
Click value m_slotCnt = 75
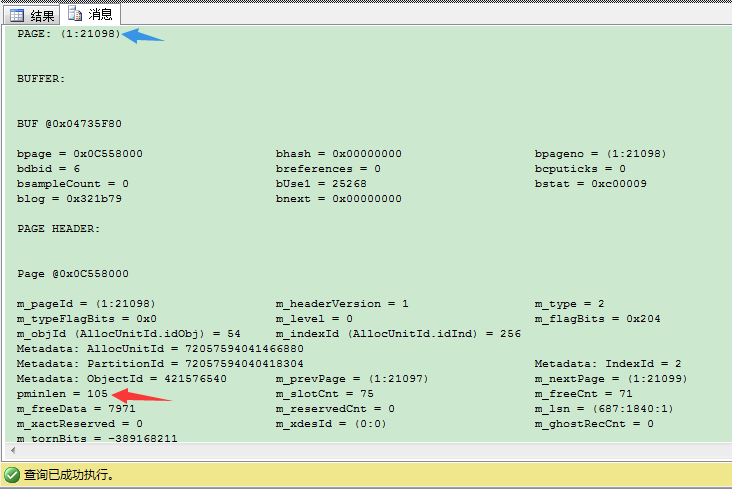tap(324, 393)
